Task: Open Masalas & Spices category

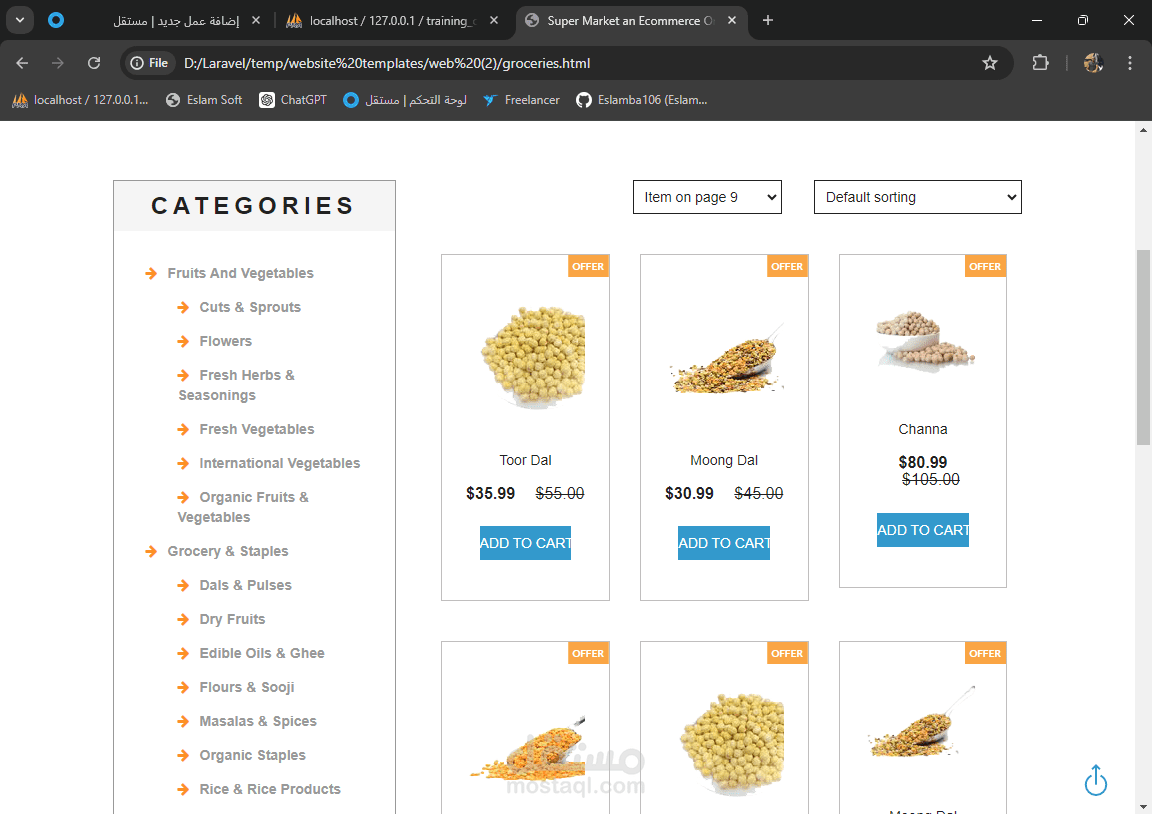Action: (258, 721)
